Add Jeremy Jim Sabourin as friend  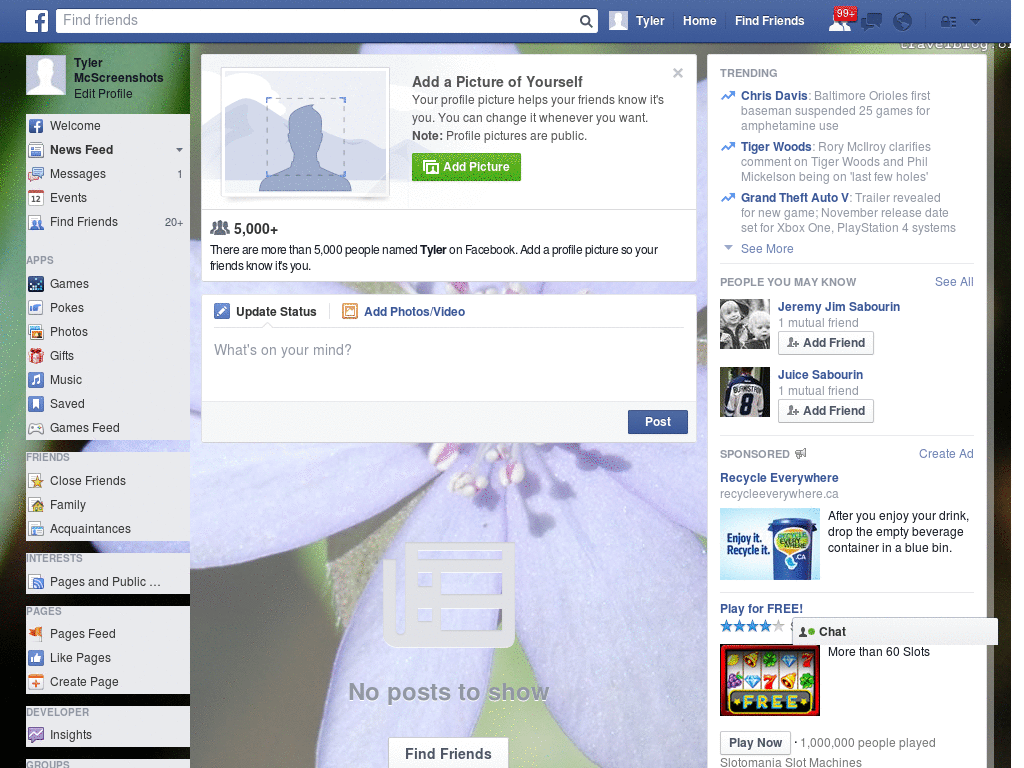click(825, 343)
